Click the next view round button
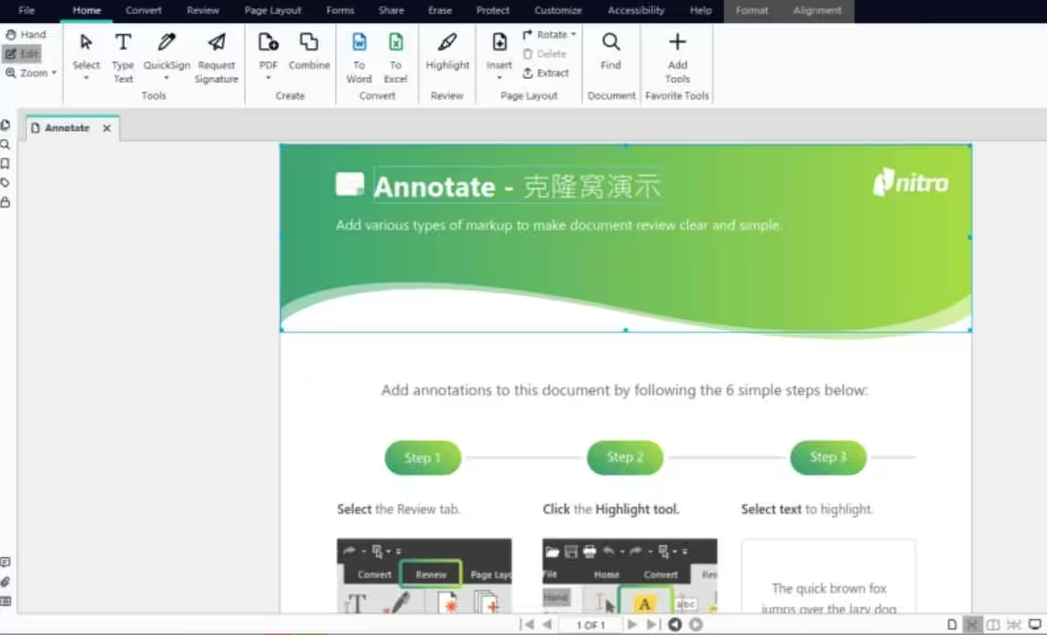The width and height of the screenshot is (1047, 635). pos(696,624)
